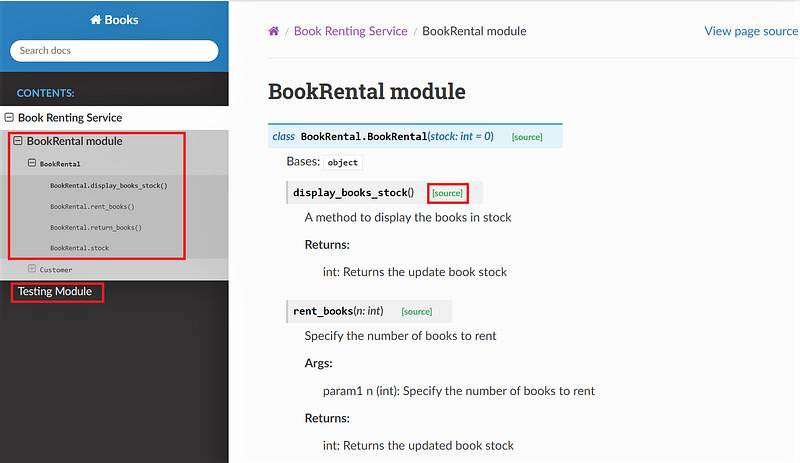Open Testing Module in sidebar
The width and height of the screenshot is (800, 463).
pyautogui.click(x=55, y=291)
